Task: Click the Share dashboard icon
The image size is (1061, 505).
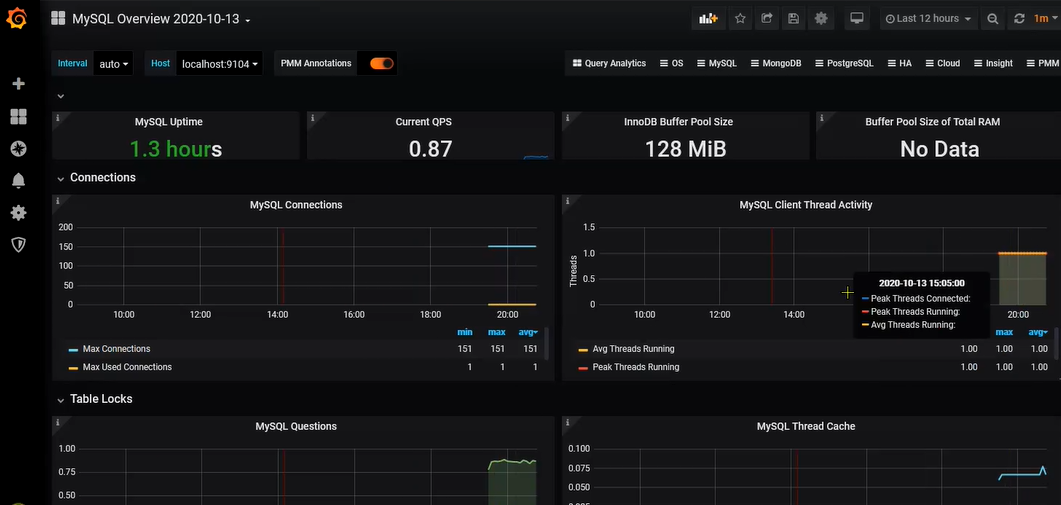Action: 767,18
